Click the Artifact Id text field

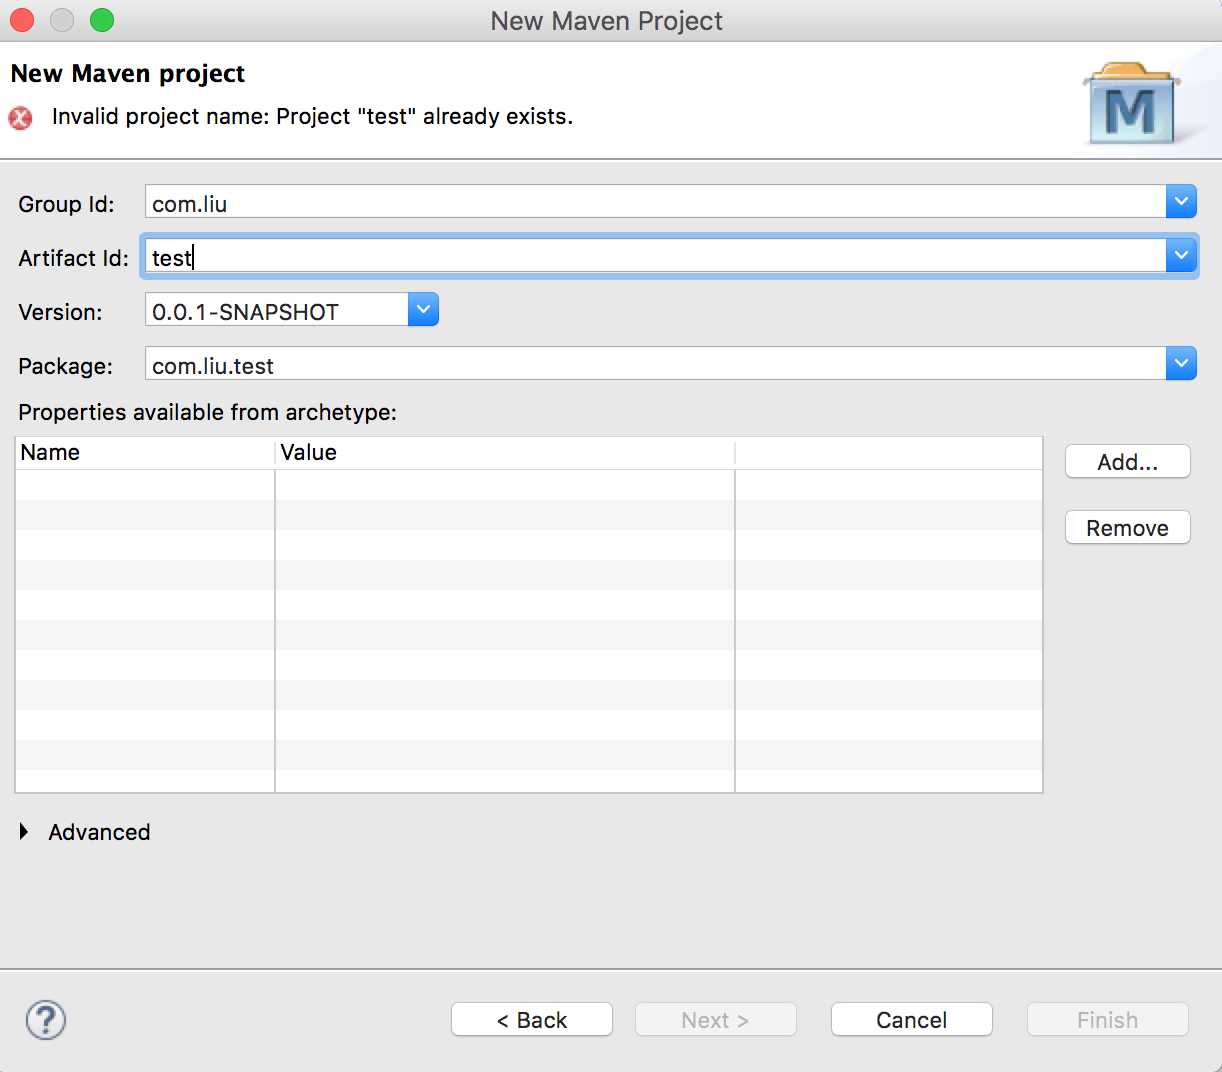[x=655, y=256]
